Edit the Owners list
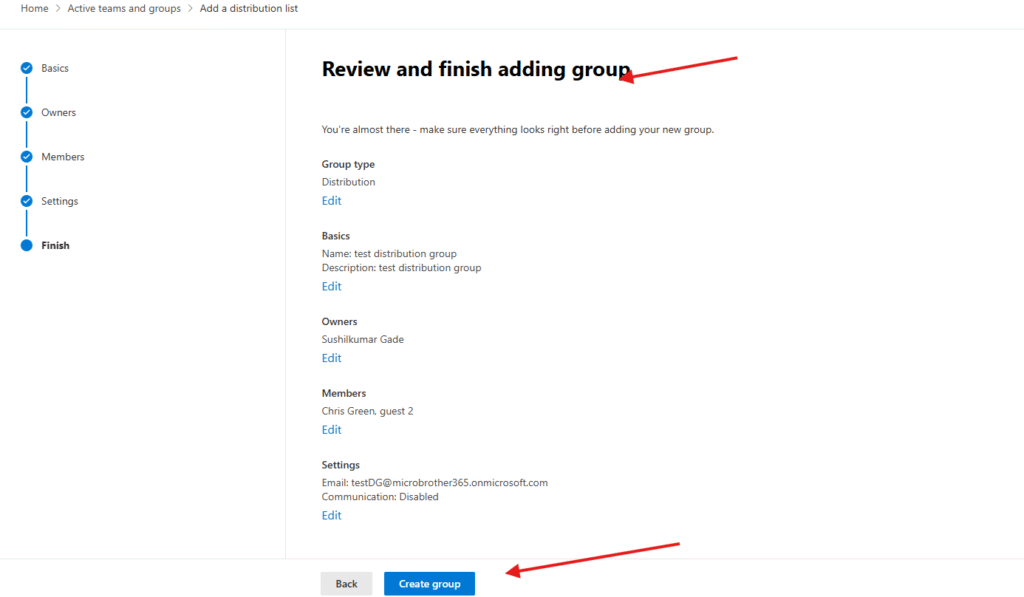1024x597 pixels. [x=331, y=358]
